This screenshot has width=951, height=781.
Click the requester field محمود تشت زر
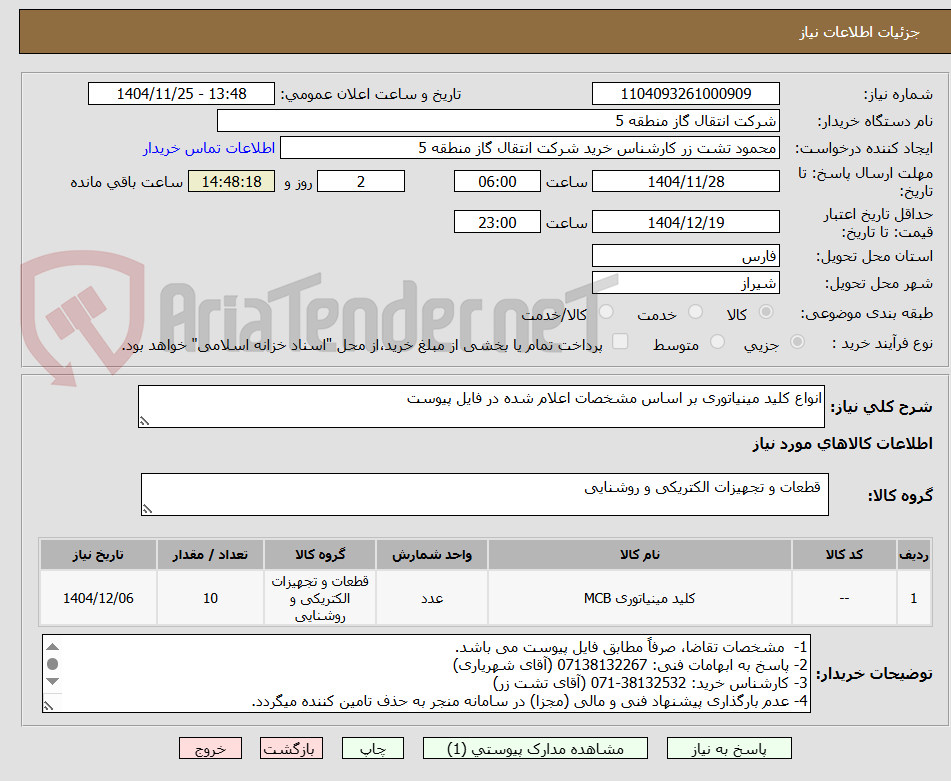[529, 148]
